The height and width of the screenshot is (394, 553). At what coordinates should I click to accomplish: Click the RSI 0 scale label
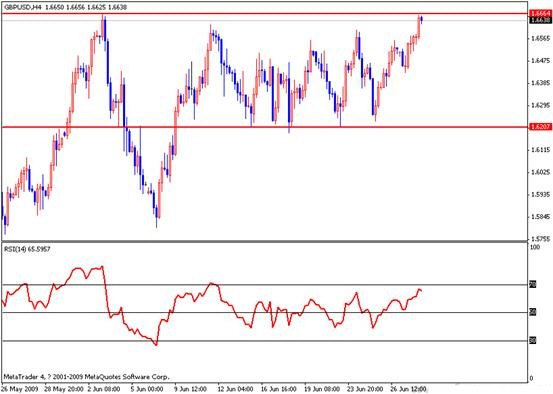pyautogui.click(x=532, y=378)
